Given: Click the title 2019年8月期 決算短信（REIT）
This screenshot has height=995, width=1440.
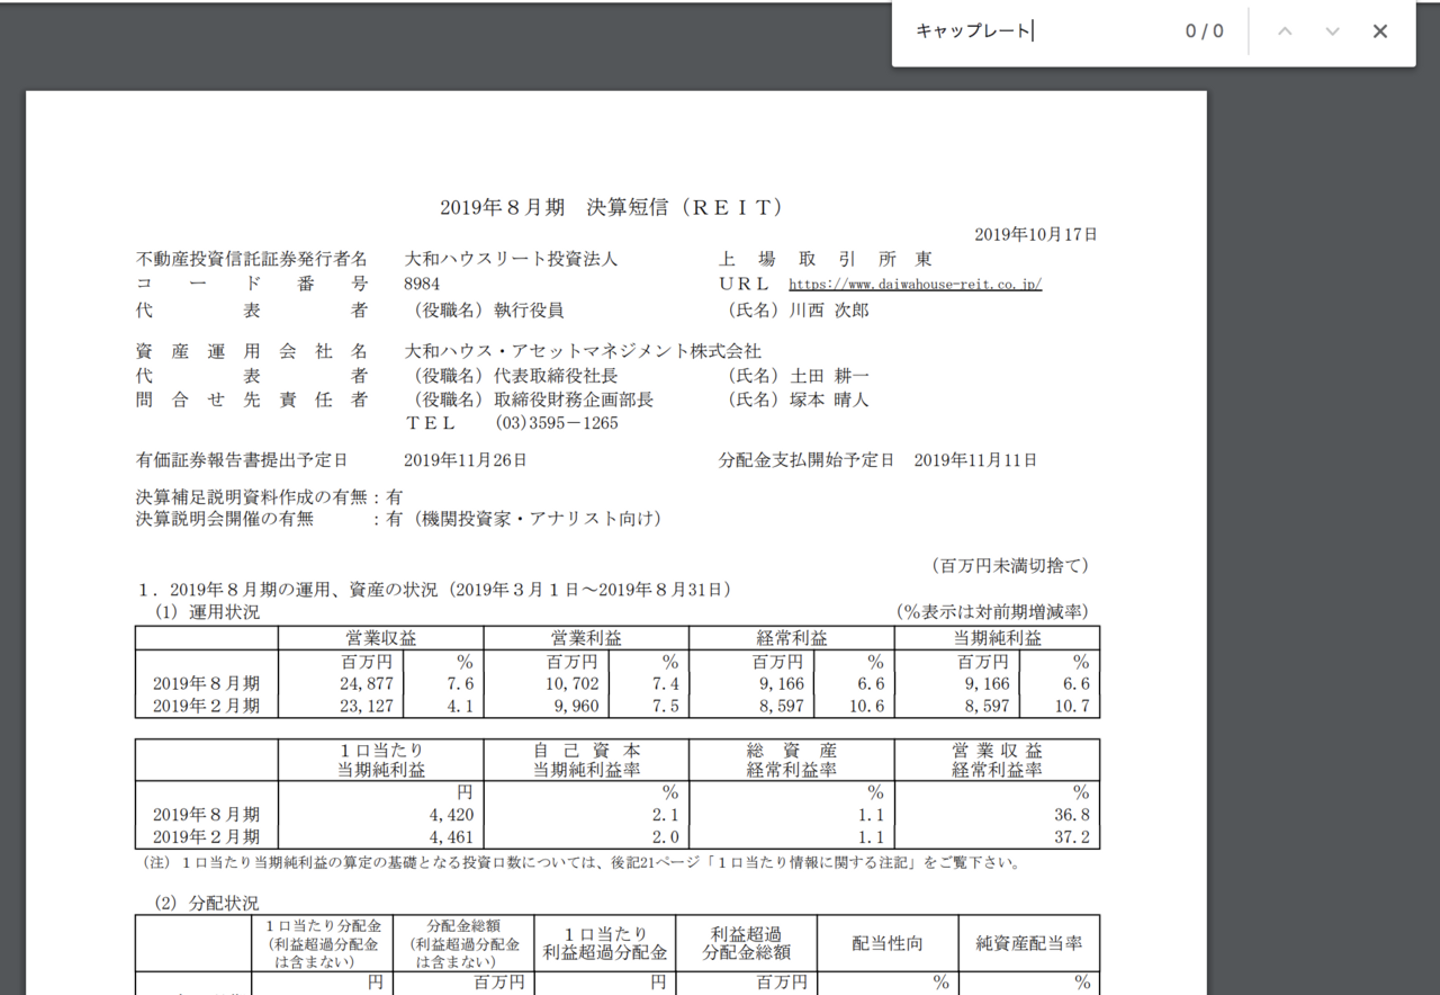Looking at the screenshot, I should (612, 207).
